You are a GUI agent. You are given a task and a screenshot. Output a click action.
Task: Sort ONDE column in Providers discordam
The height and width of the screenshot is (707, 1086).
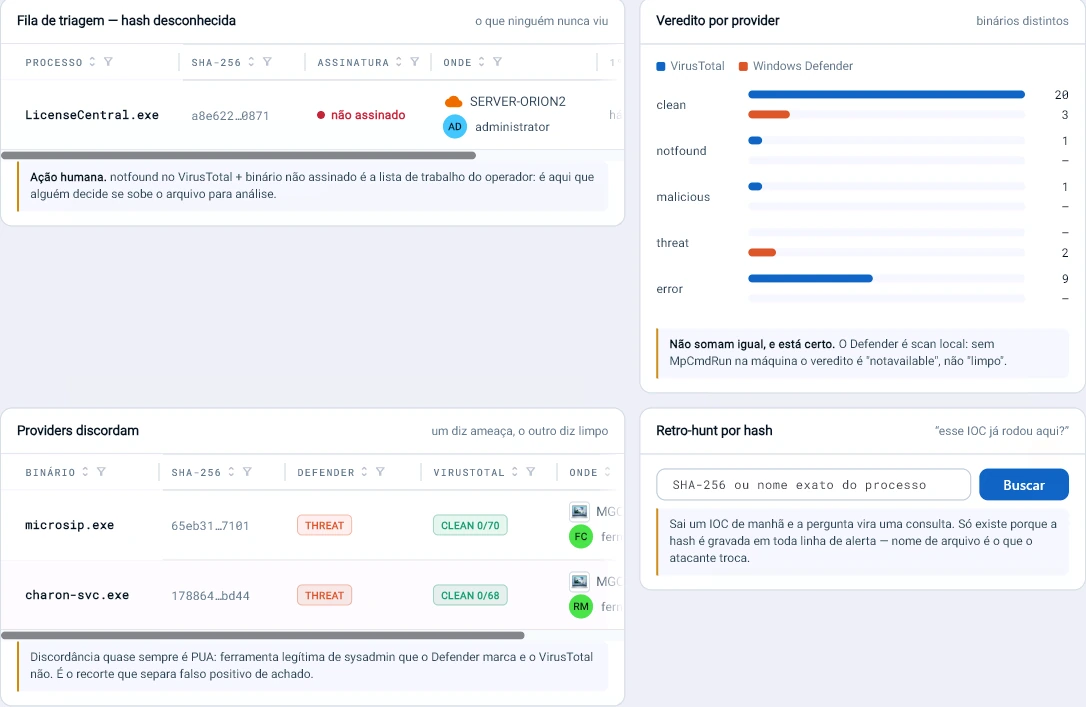(x=607, y=472)
